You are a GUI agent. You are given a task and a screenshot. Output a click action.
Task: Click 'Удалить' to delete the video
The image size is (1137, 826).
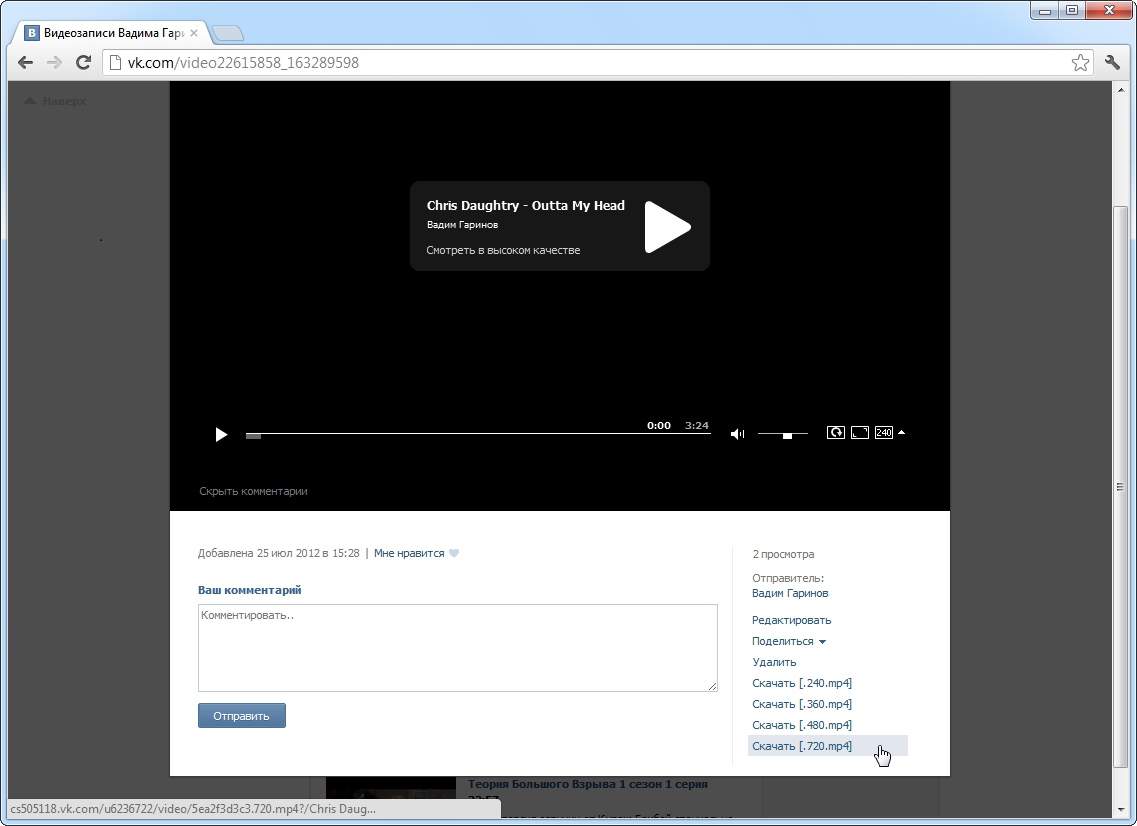[774, 662]
